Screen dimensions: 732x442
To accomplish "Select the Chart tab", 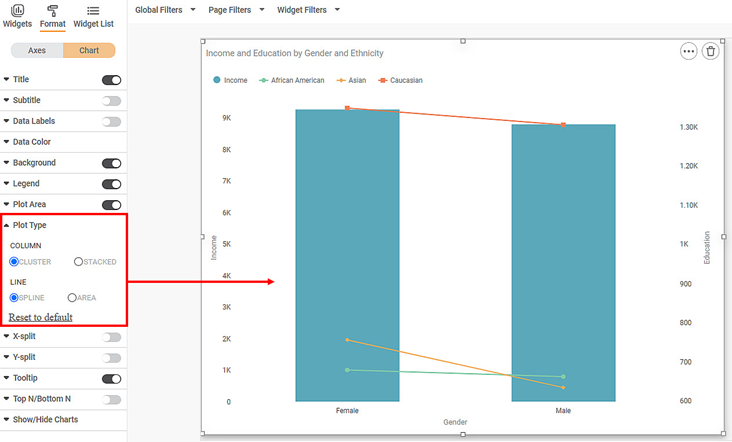I will coord(89,50).
